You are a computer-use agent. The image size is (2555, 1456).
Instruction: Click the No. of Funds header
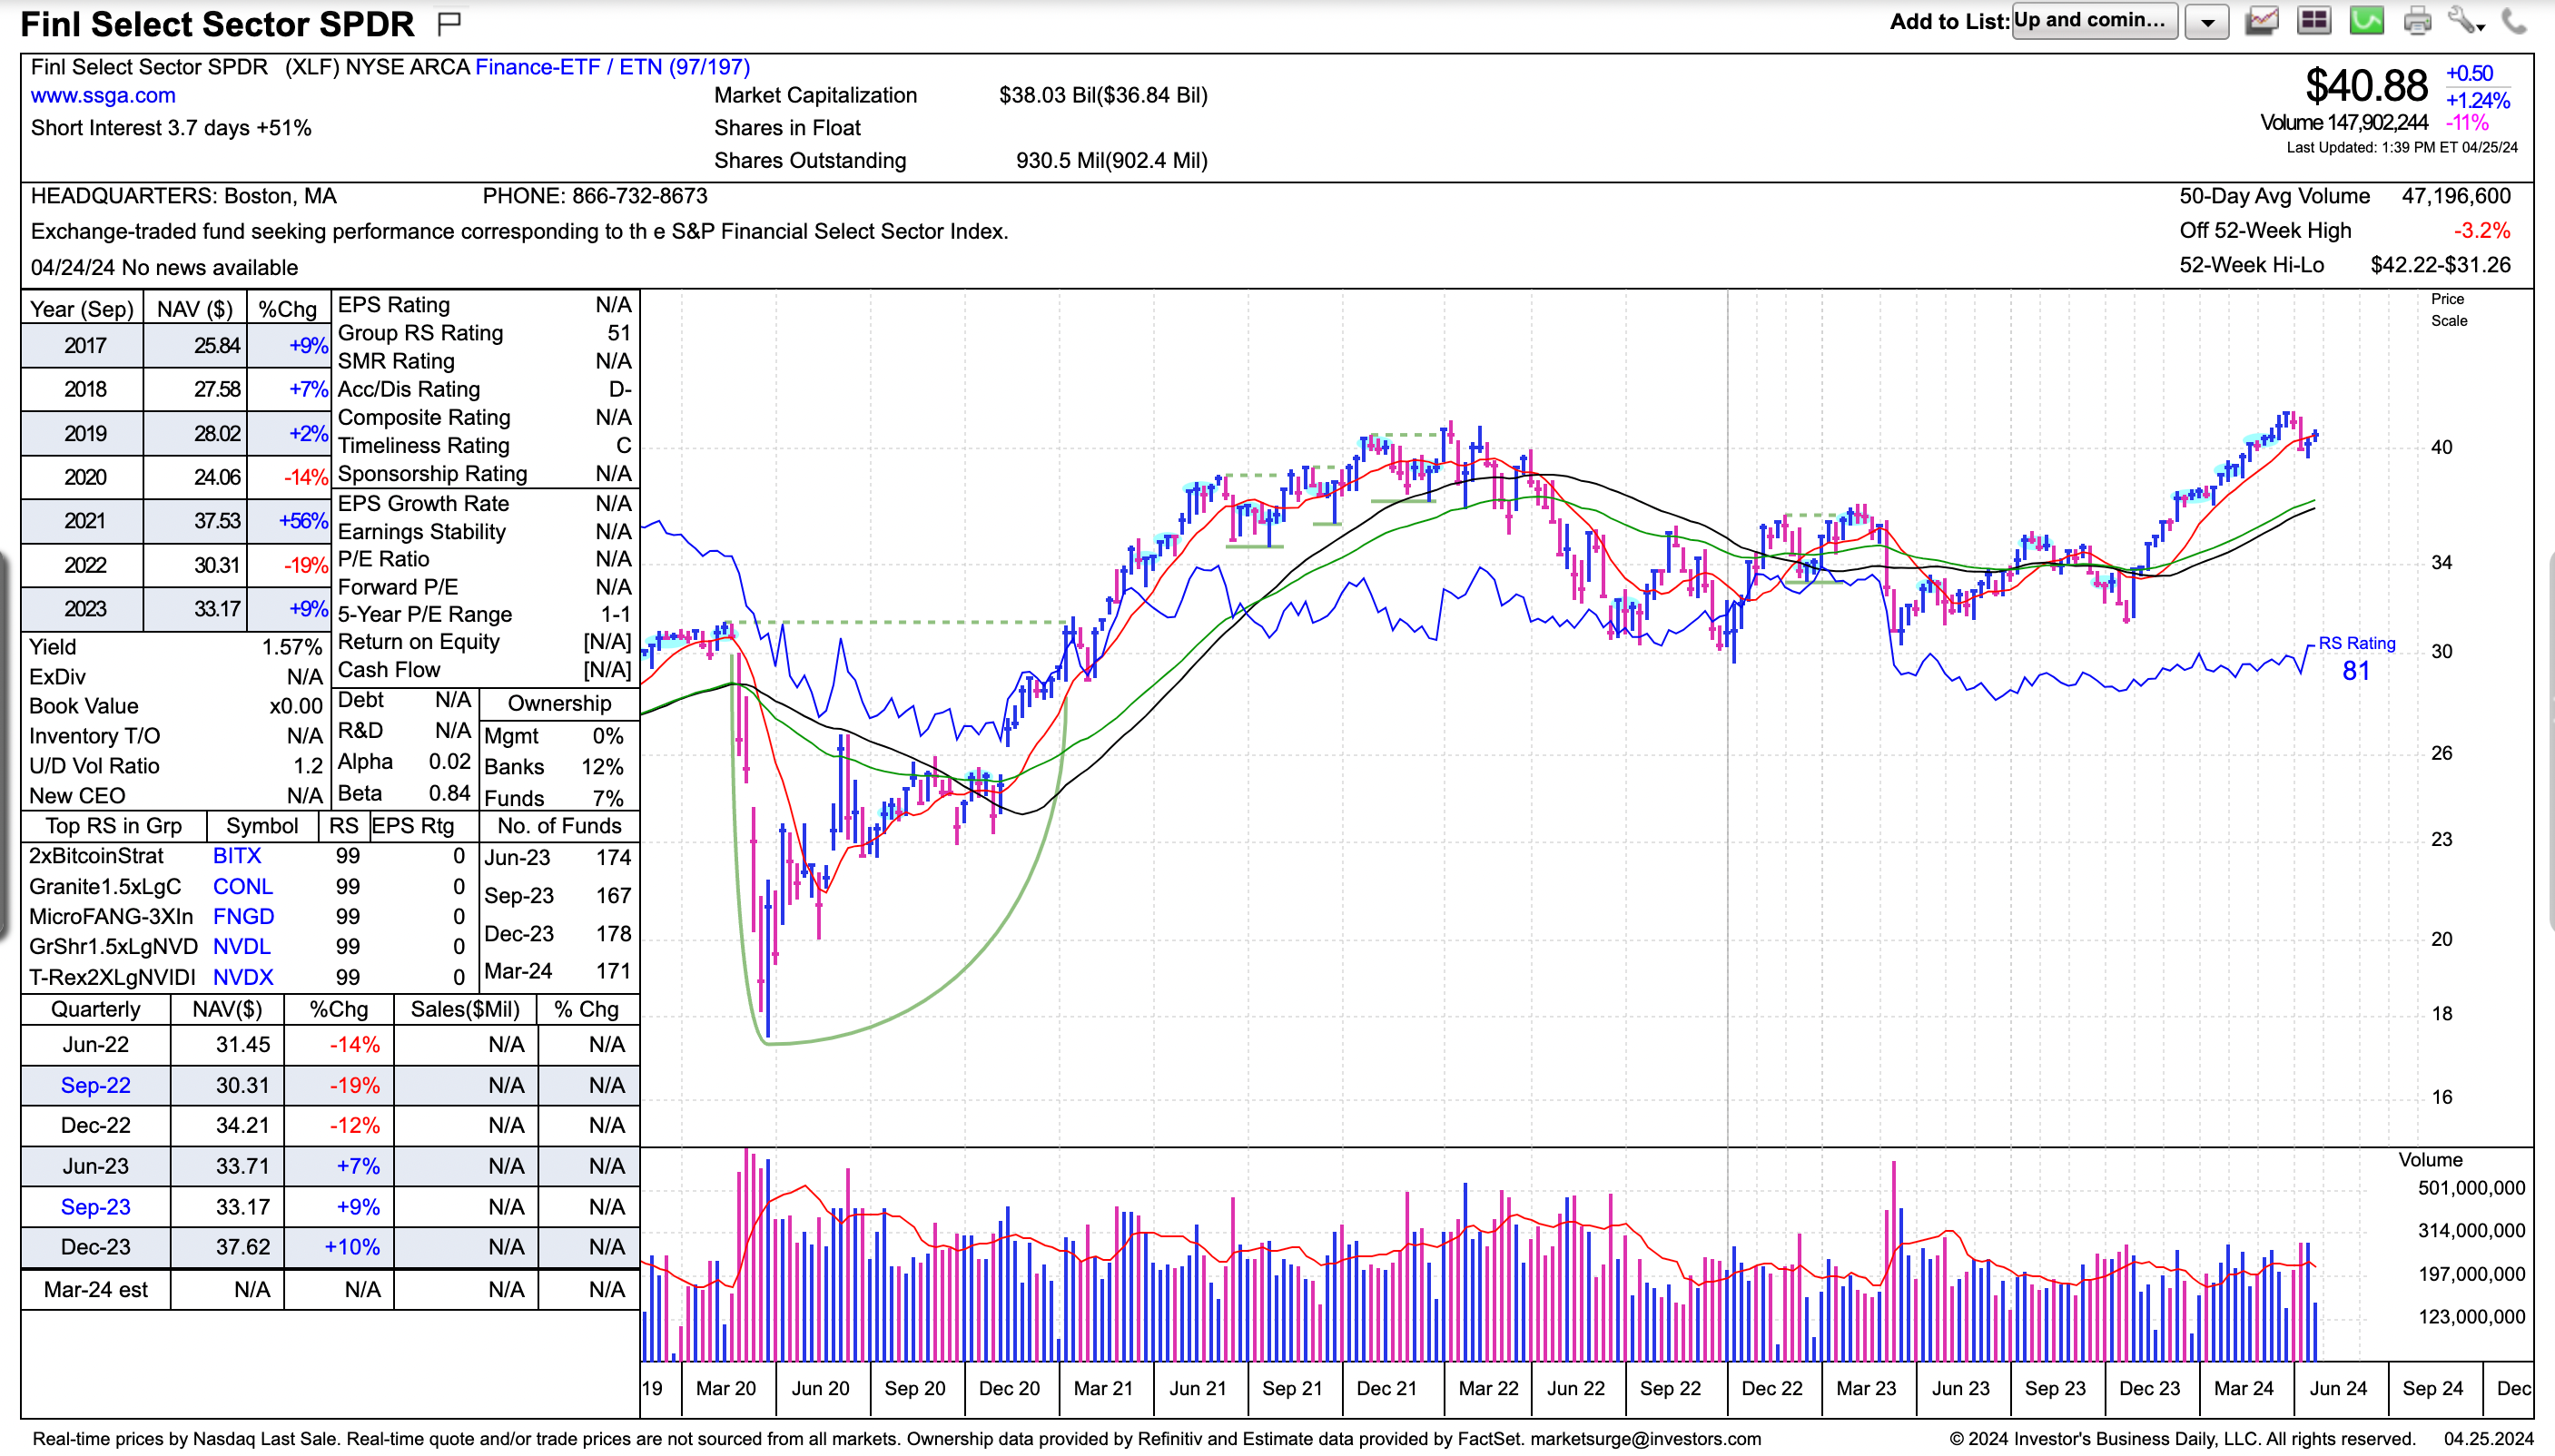point(559,826)
